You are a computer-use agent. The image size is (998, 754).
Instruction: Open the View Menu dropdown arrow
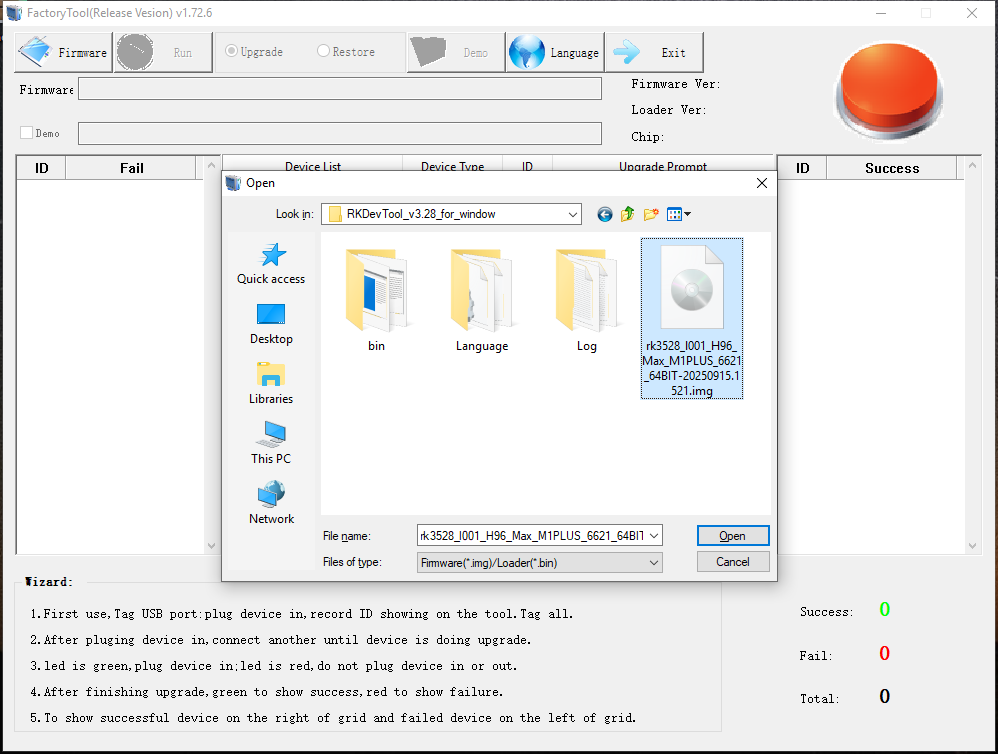tap(687, 214)
